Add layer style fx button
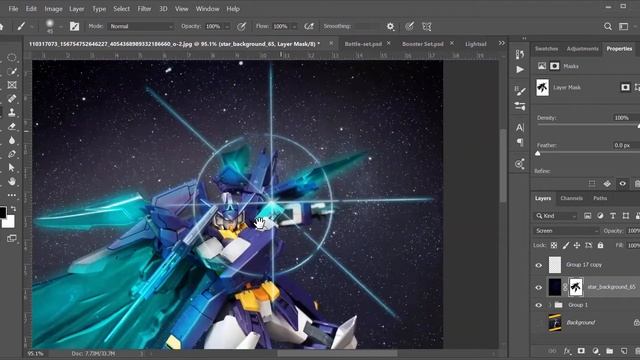 pyautogui.click(x=567, y=351)
